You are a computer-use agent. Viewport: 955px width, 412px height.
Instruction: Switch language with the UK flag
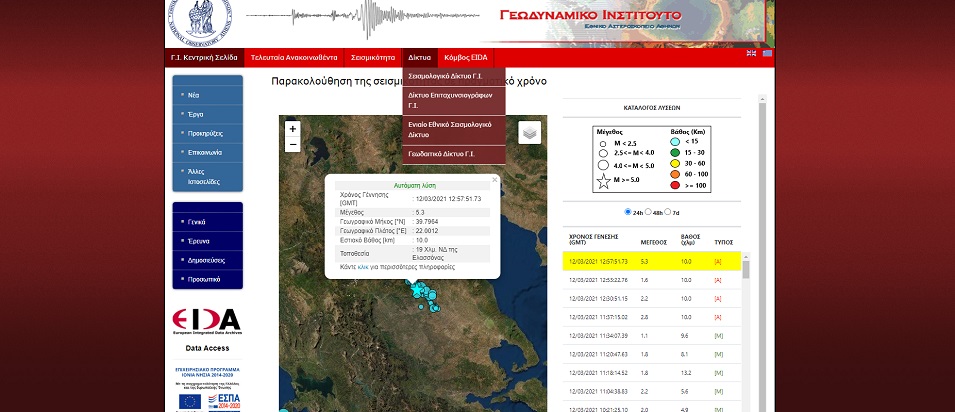coord(752,53)
